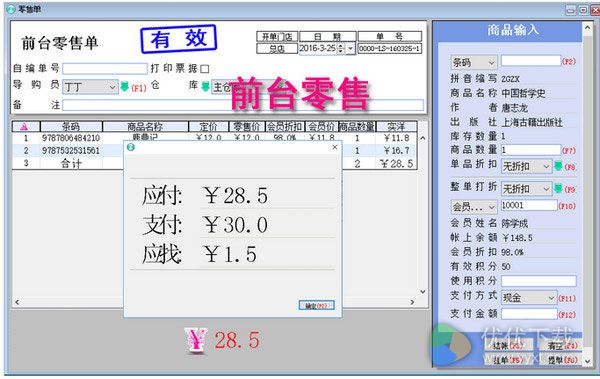Click the 中国哲学史 product name text
This screenshot has height=379, width=600.
(523, 93)
